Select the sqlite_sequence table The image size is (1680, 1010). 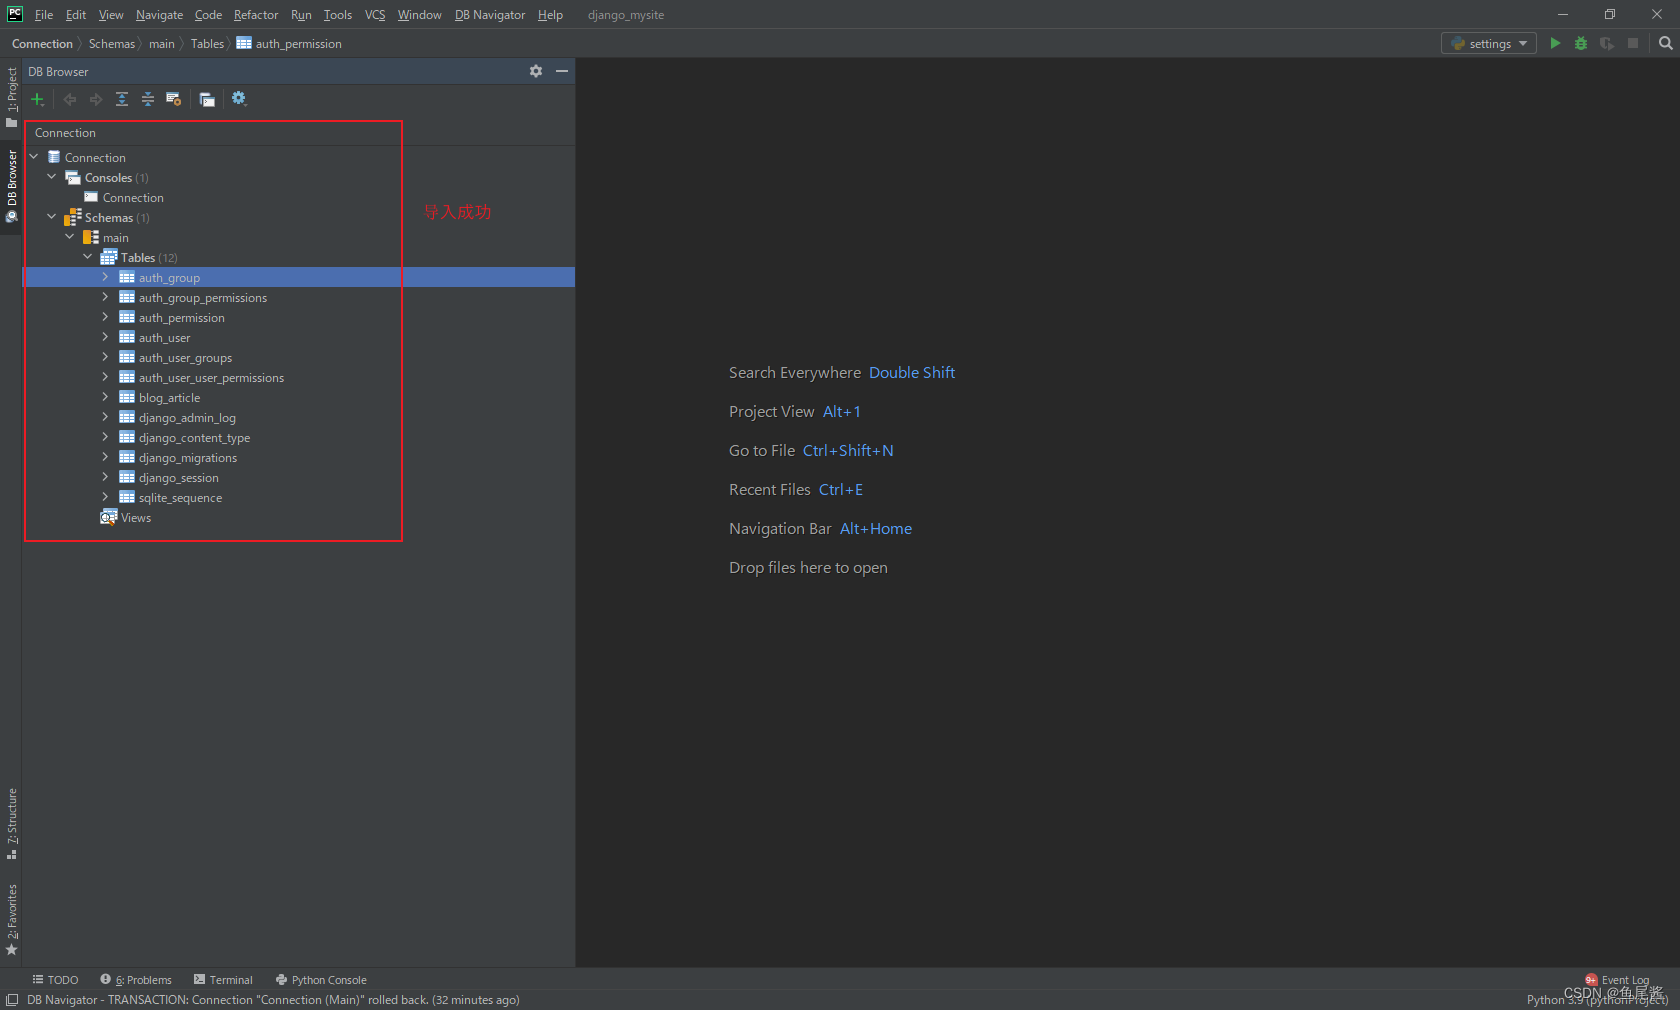point(180,497)
